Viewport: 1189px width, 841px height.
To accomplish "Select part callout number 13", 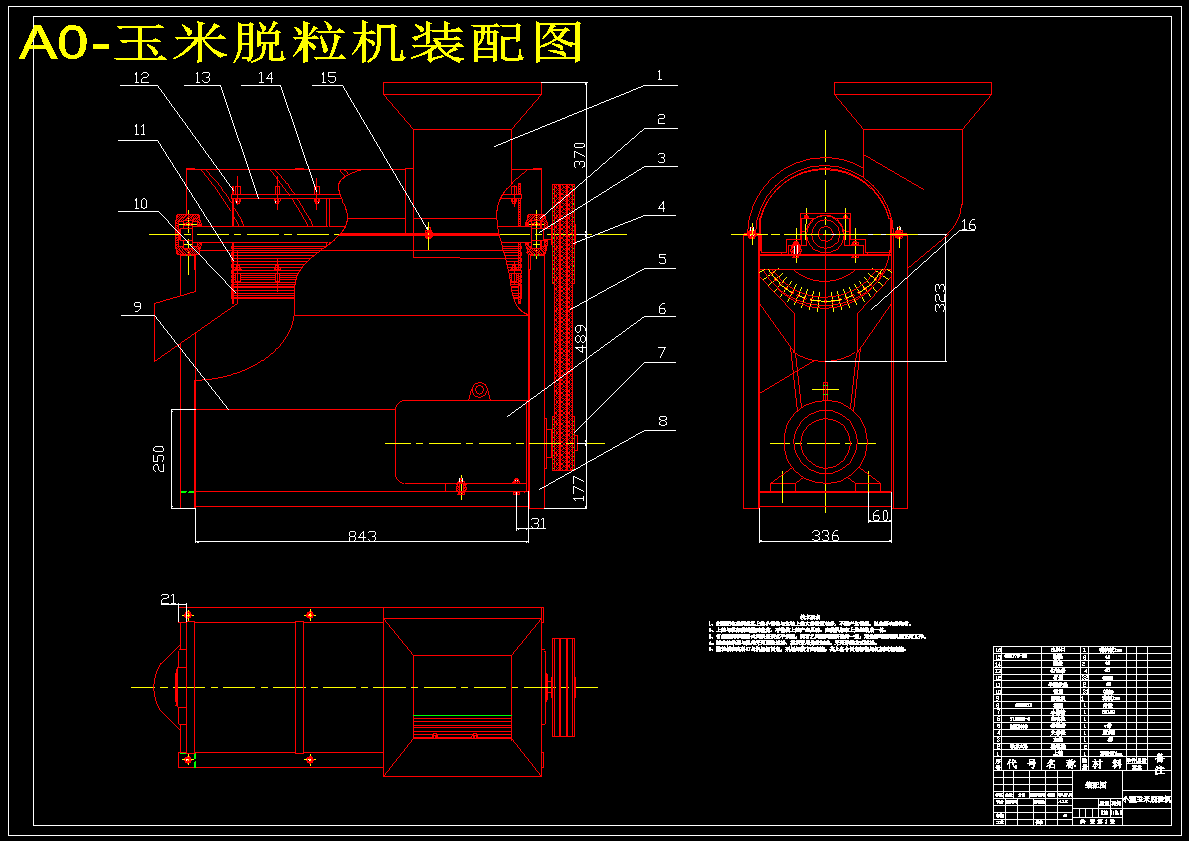I will [x=202, y=77].
